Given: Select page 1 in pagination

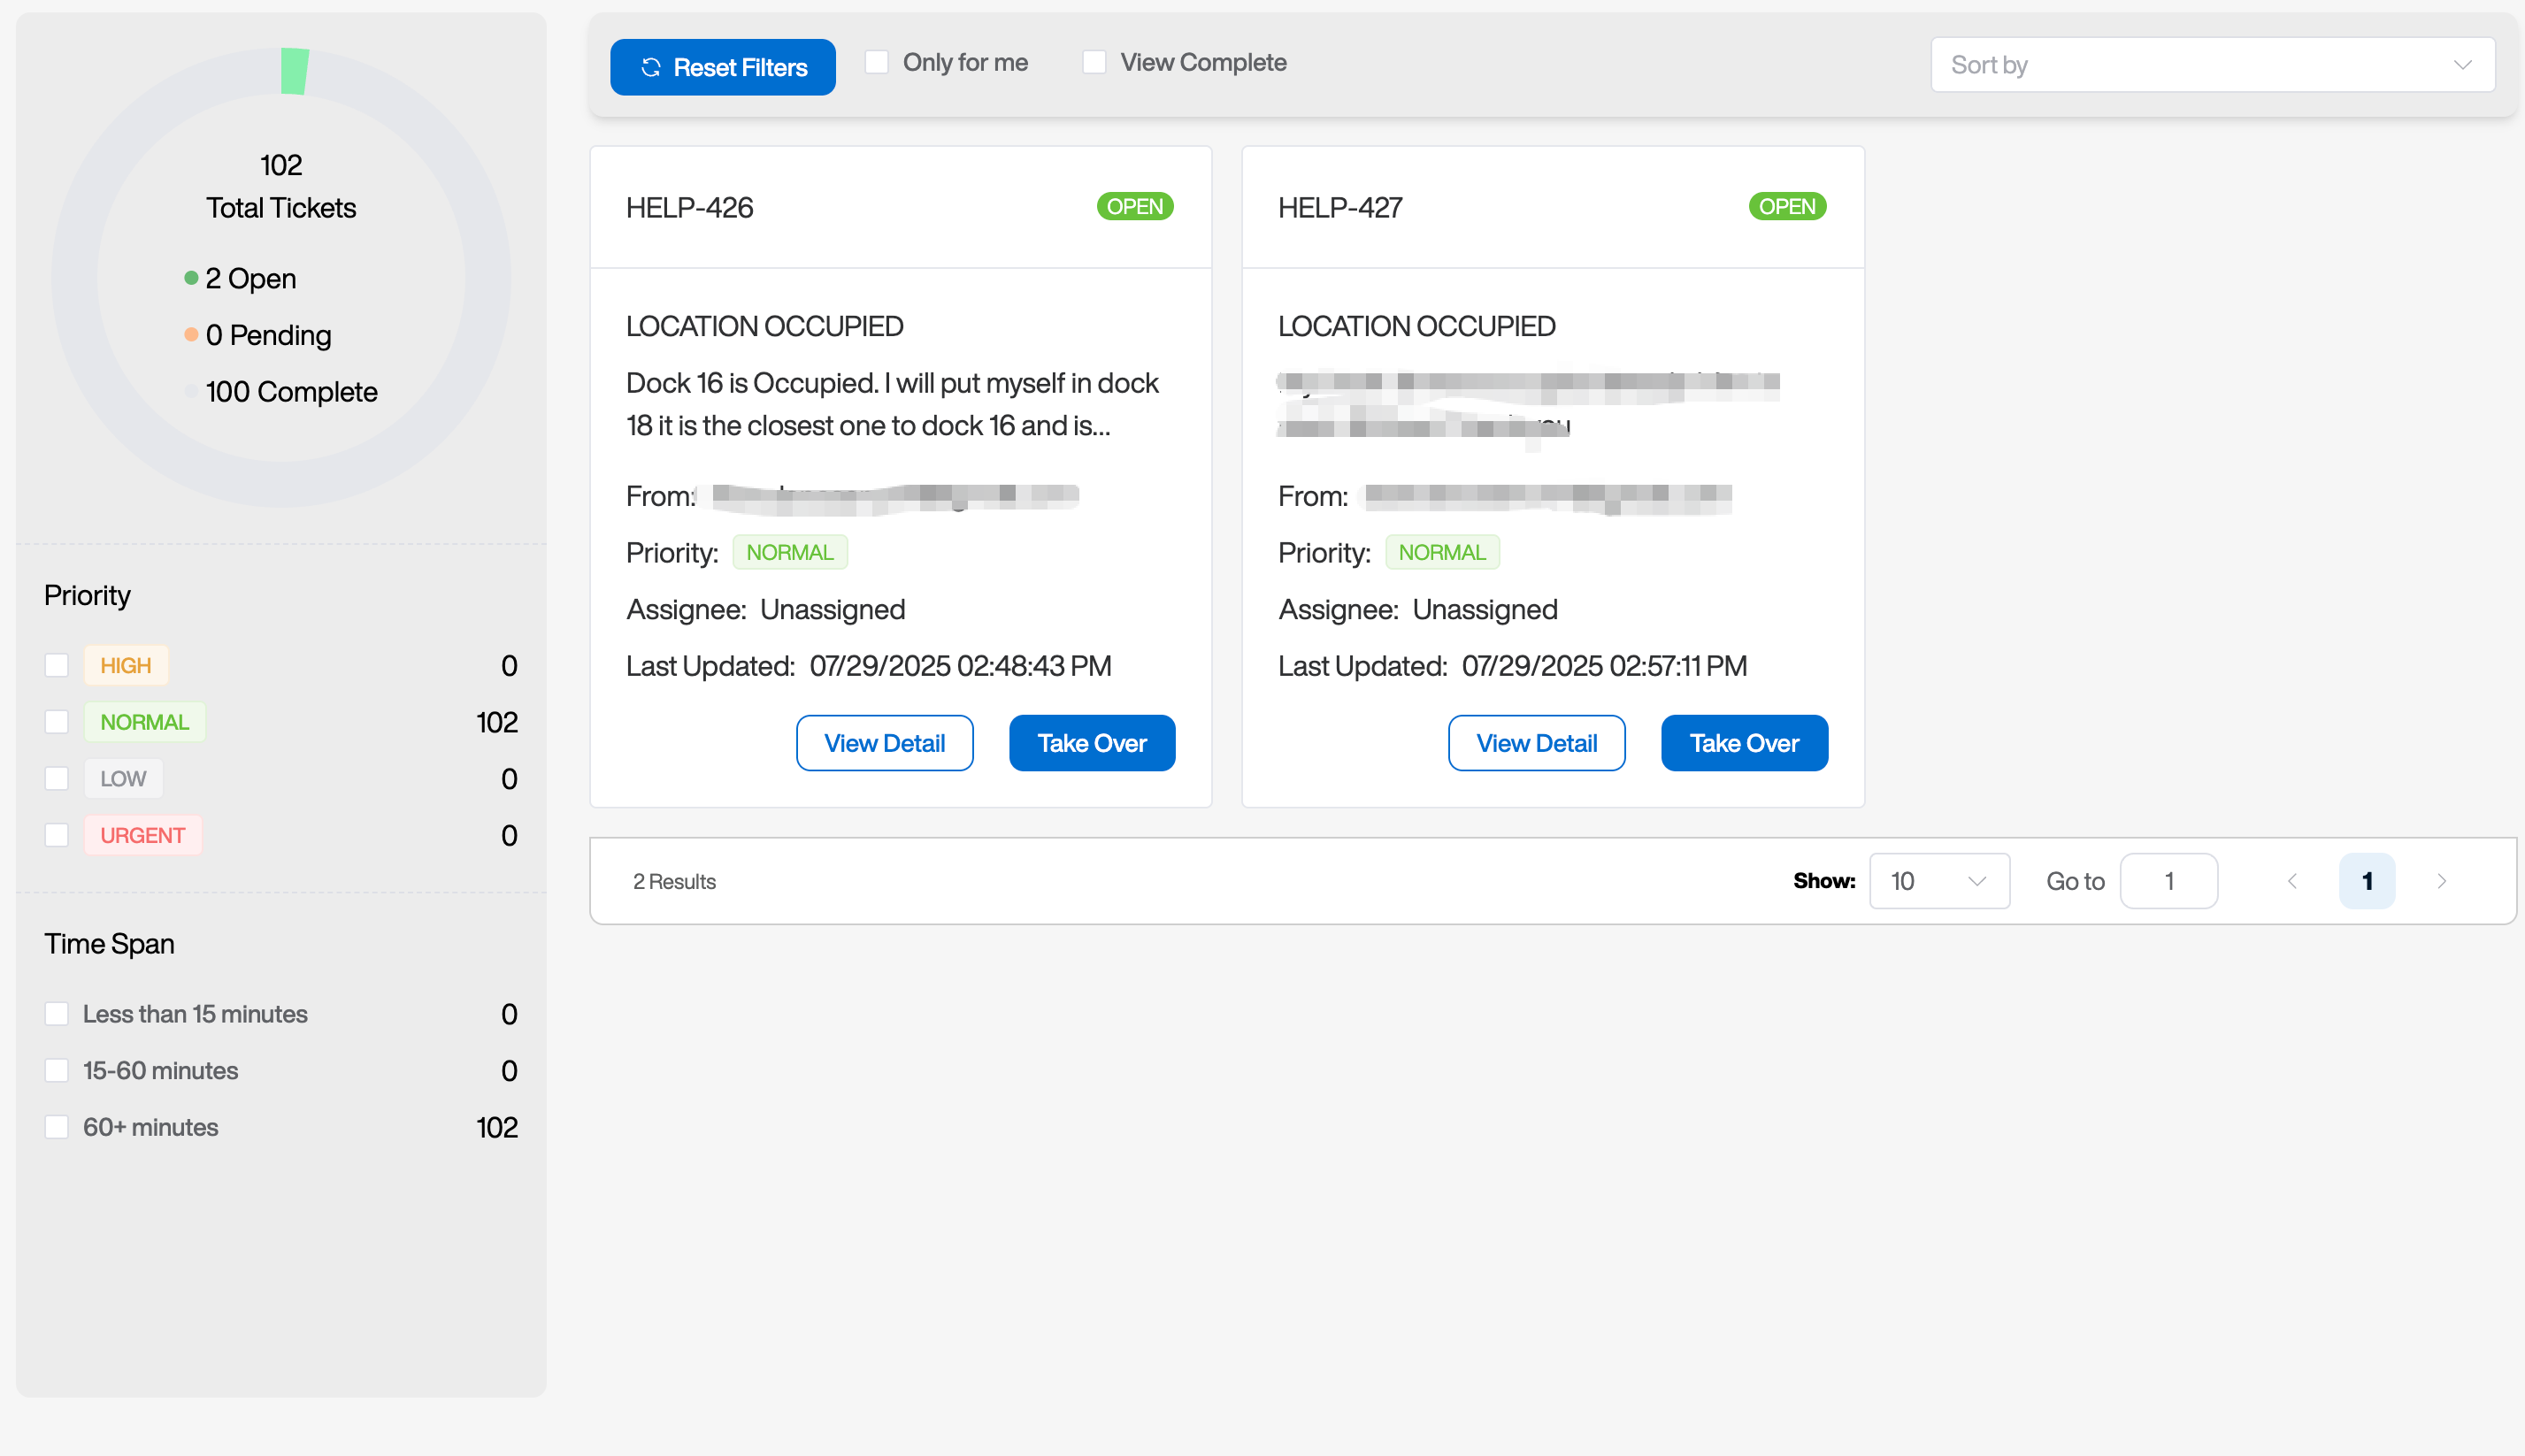Looking at the screenshot, I should tap(2366, 881).
